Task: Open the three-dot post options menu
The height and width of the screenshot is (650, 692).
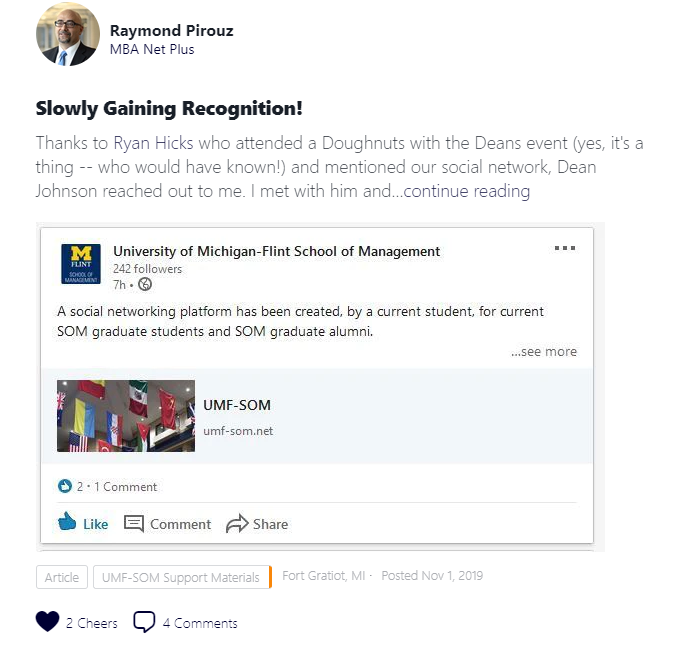Action: (564, 249)
